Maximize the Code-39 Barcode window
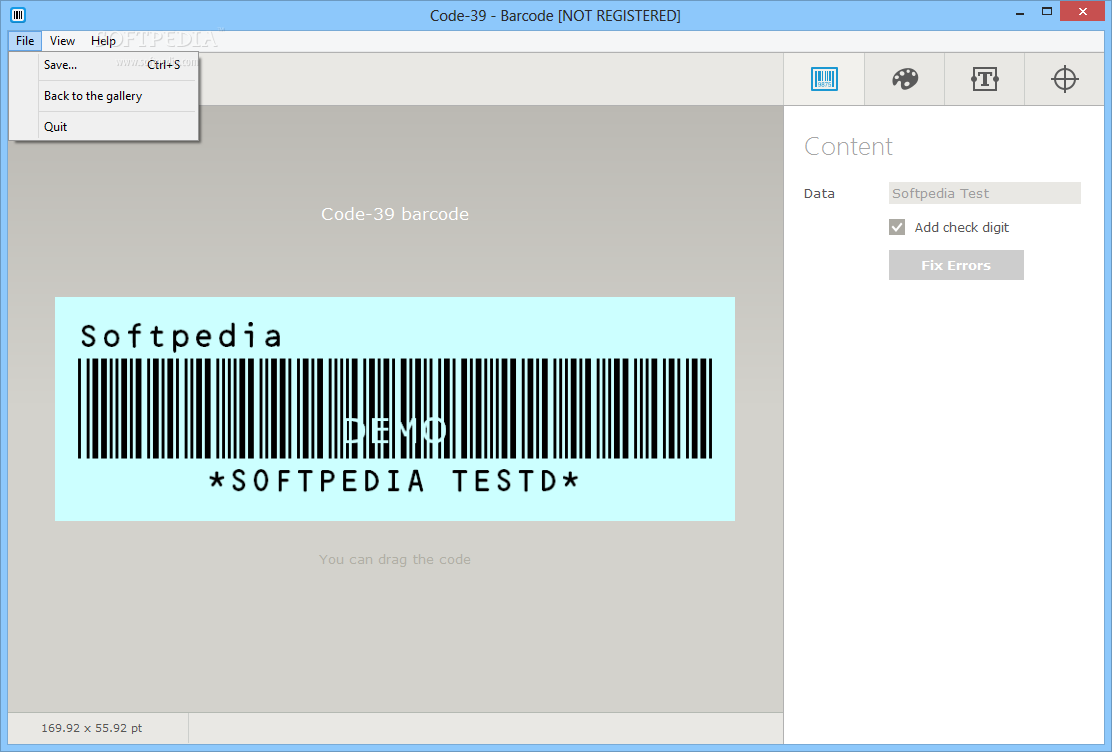The image size is (1112, 752). click(x=1046, y=11)
